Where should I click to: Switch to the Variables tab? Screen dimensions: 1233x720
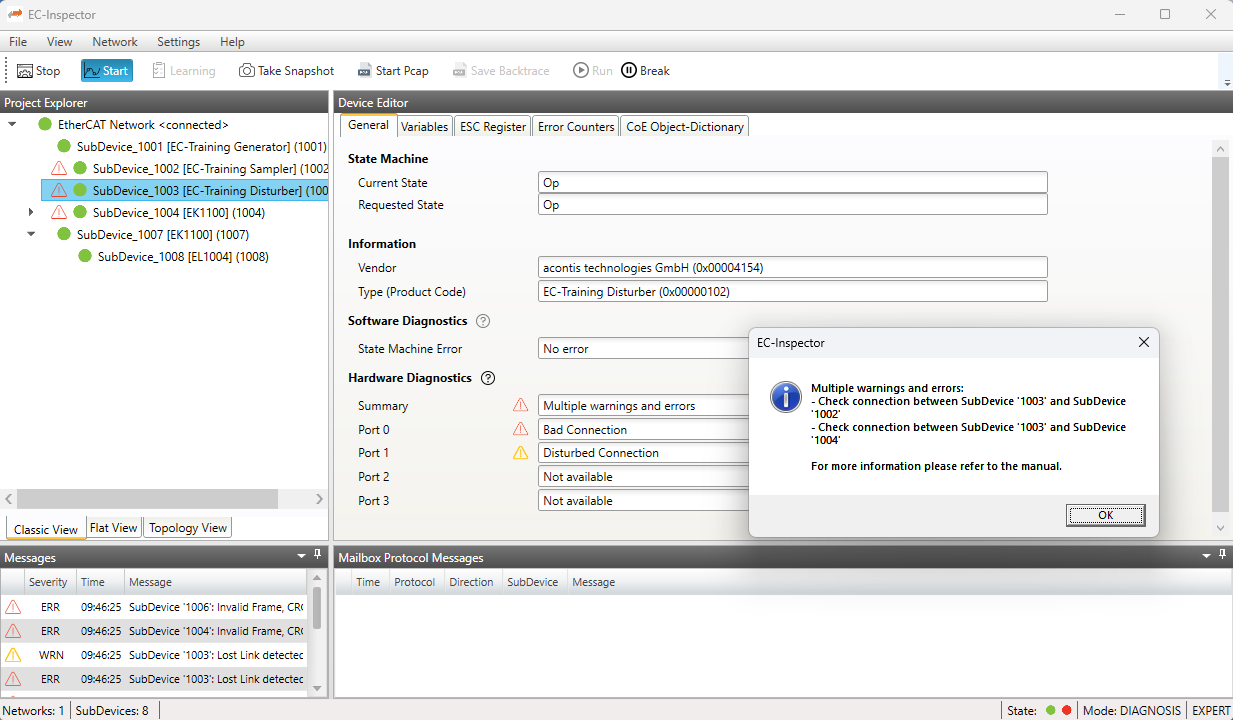pyautogui.click(x=424, y=127)
